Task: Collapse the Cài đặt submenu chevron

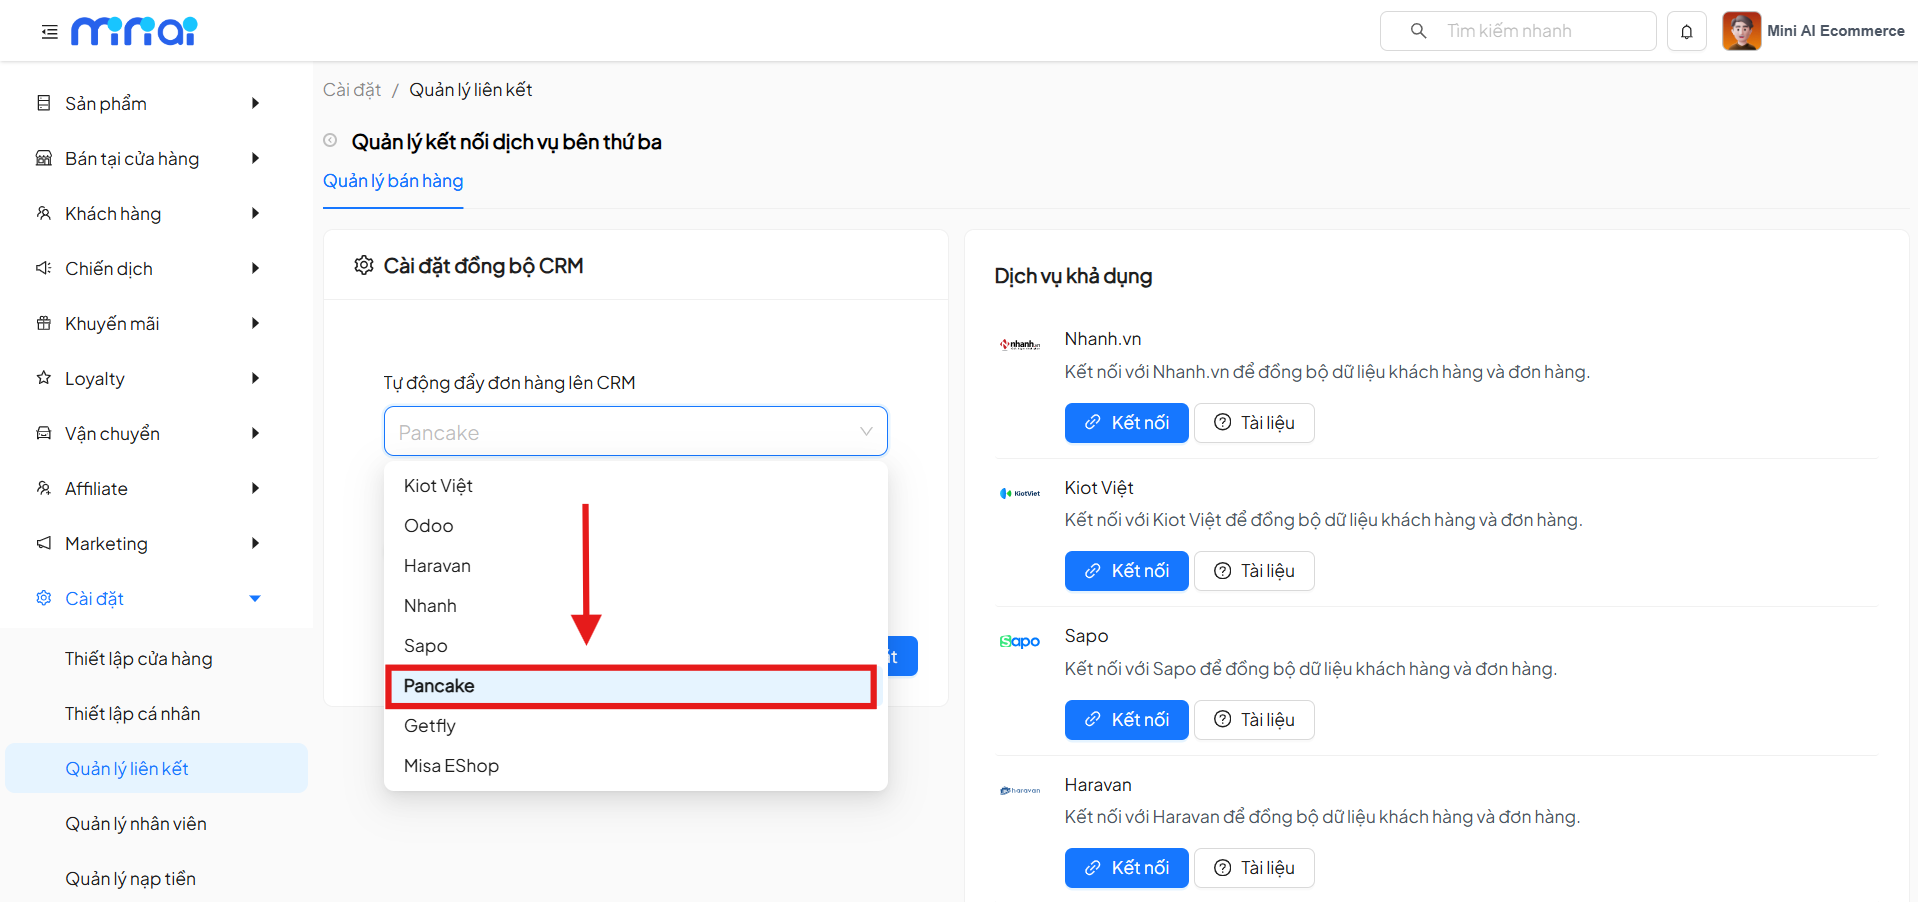Action: [x=256, y=598]
